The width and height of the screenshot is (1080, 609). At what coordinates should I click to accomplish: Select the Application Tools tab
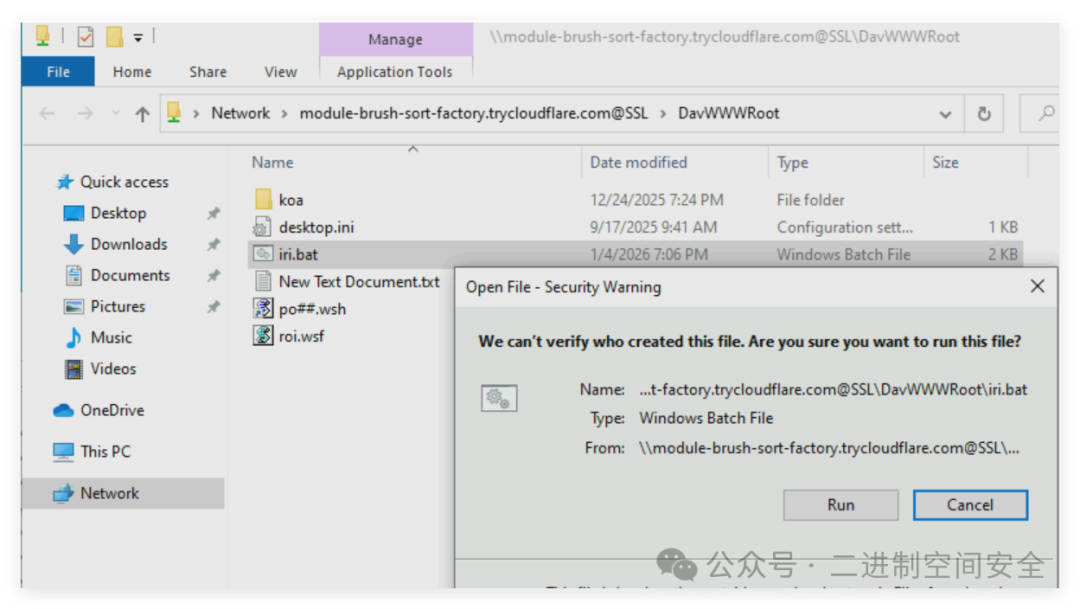395,72
